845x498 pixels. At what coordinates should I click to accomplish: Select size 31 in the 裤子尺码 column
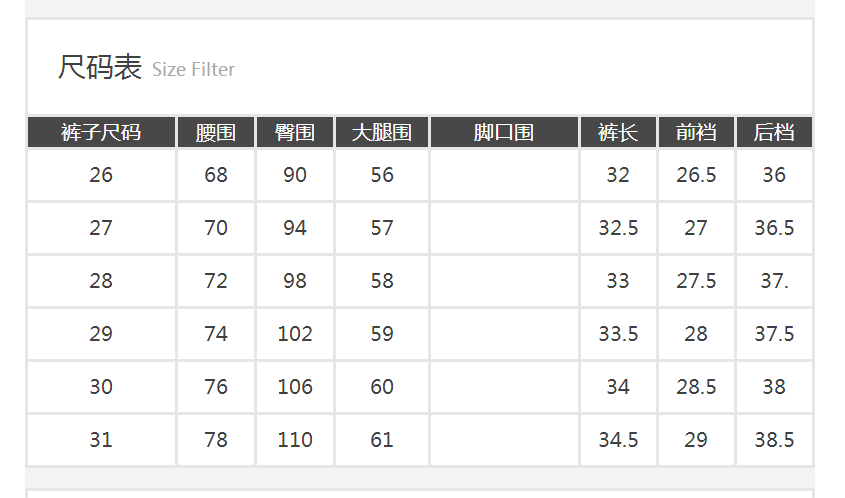(101, 440)
